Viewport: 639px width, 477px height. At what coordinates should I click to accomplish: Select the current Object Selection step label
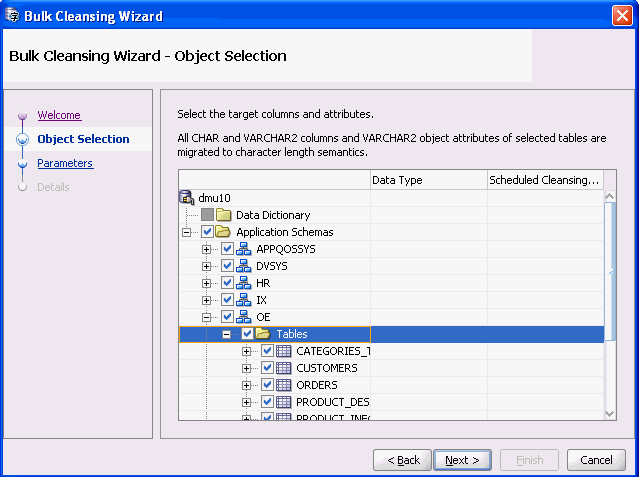coord(83,139)
